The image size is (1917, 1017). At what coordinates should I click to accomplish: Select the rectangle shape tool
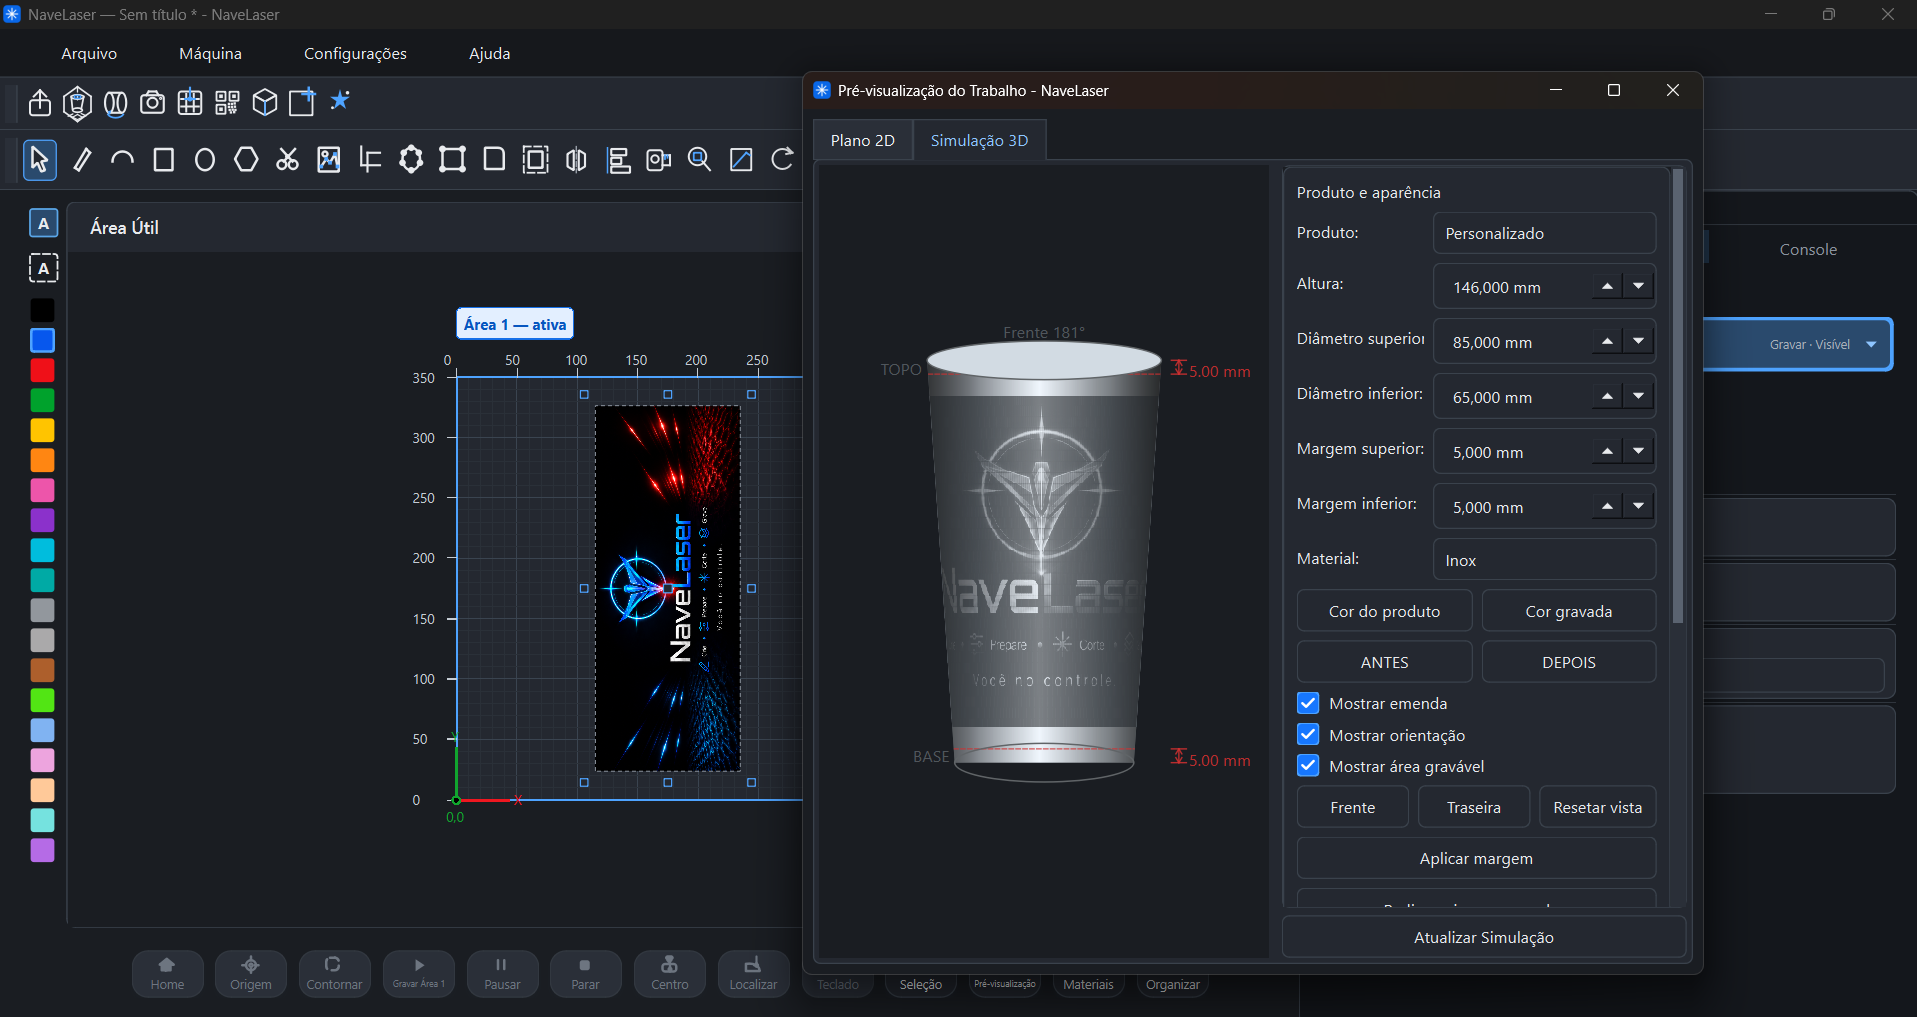[x=164, y=160]
